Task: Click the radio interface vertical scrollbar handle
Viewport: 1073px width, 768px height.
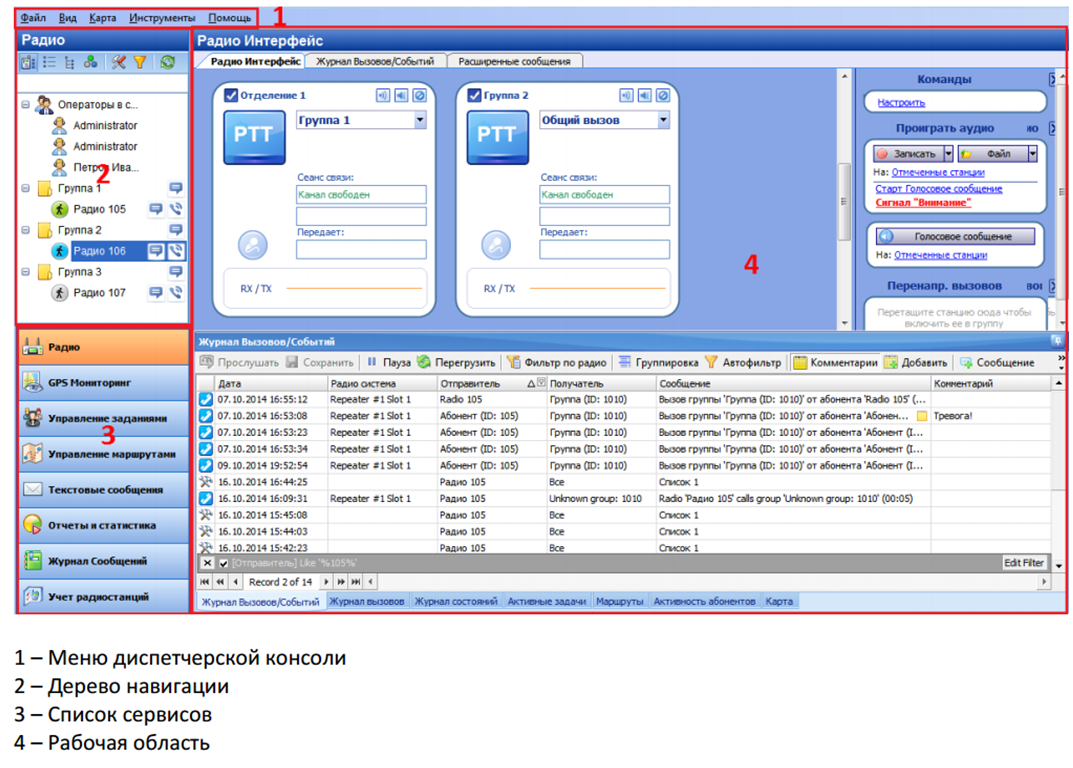Action: coord(843,201)
